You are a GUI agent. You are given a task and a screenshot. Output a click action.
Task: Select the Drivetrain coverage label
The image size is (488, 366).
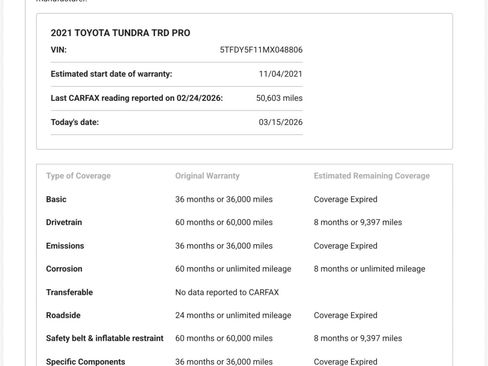(64, 222)
